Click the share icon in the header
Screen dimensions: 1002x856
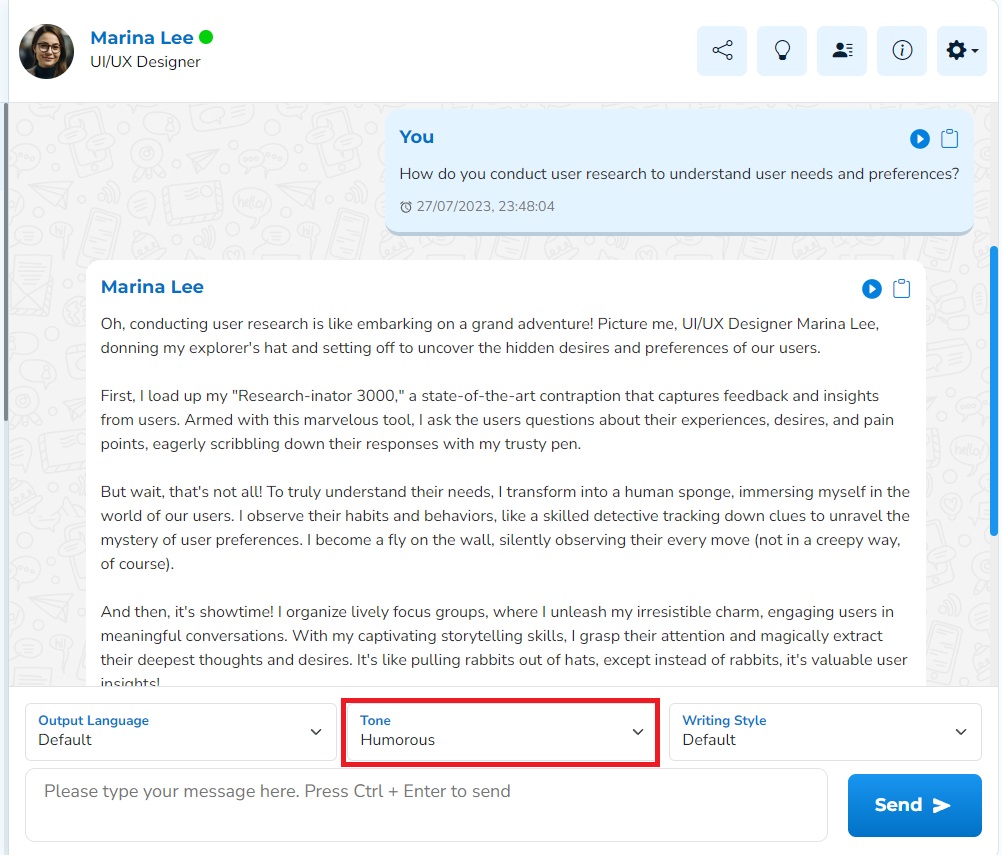(721, 51)
